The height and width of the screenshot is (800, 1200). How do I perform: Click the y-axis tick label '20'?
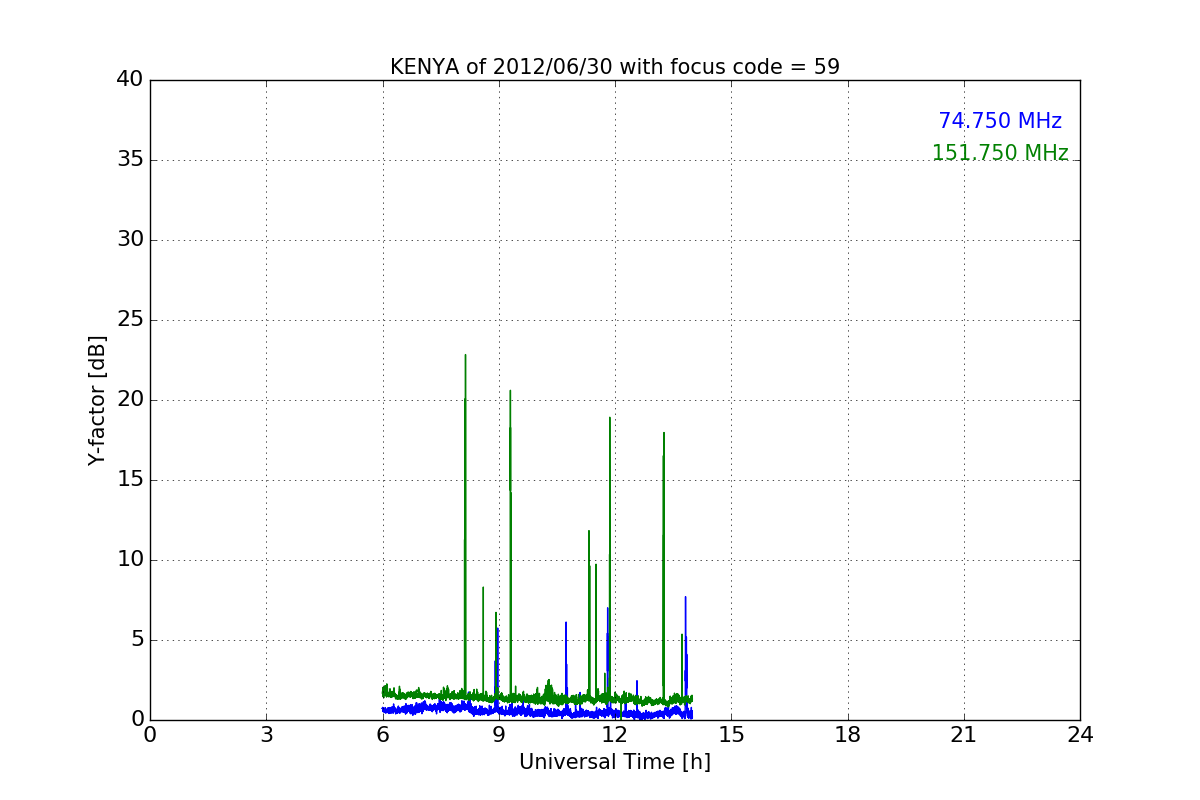click(x=130, y=400)
